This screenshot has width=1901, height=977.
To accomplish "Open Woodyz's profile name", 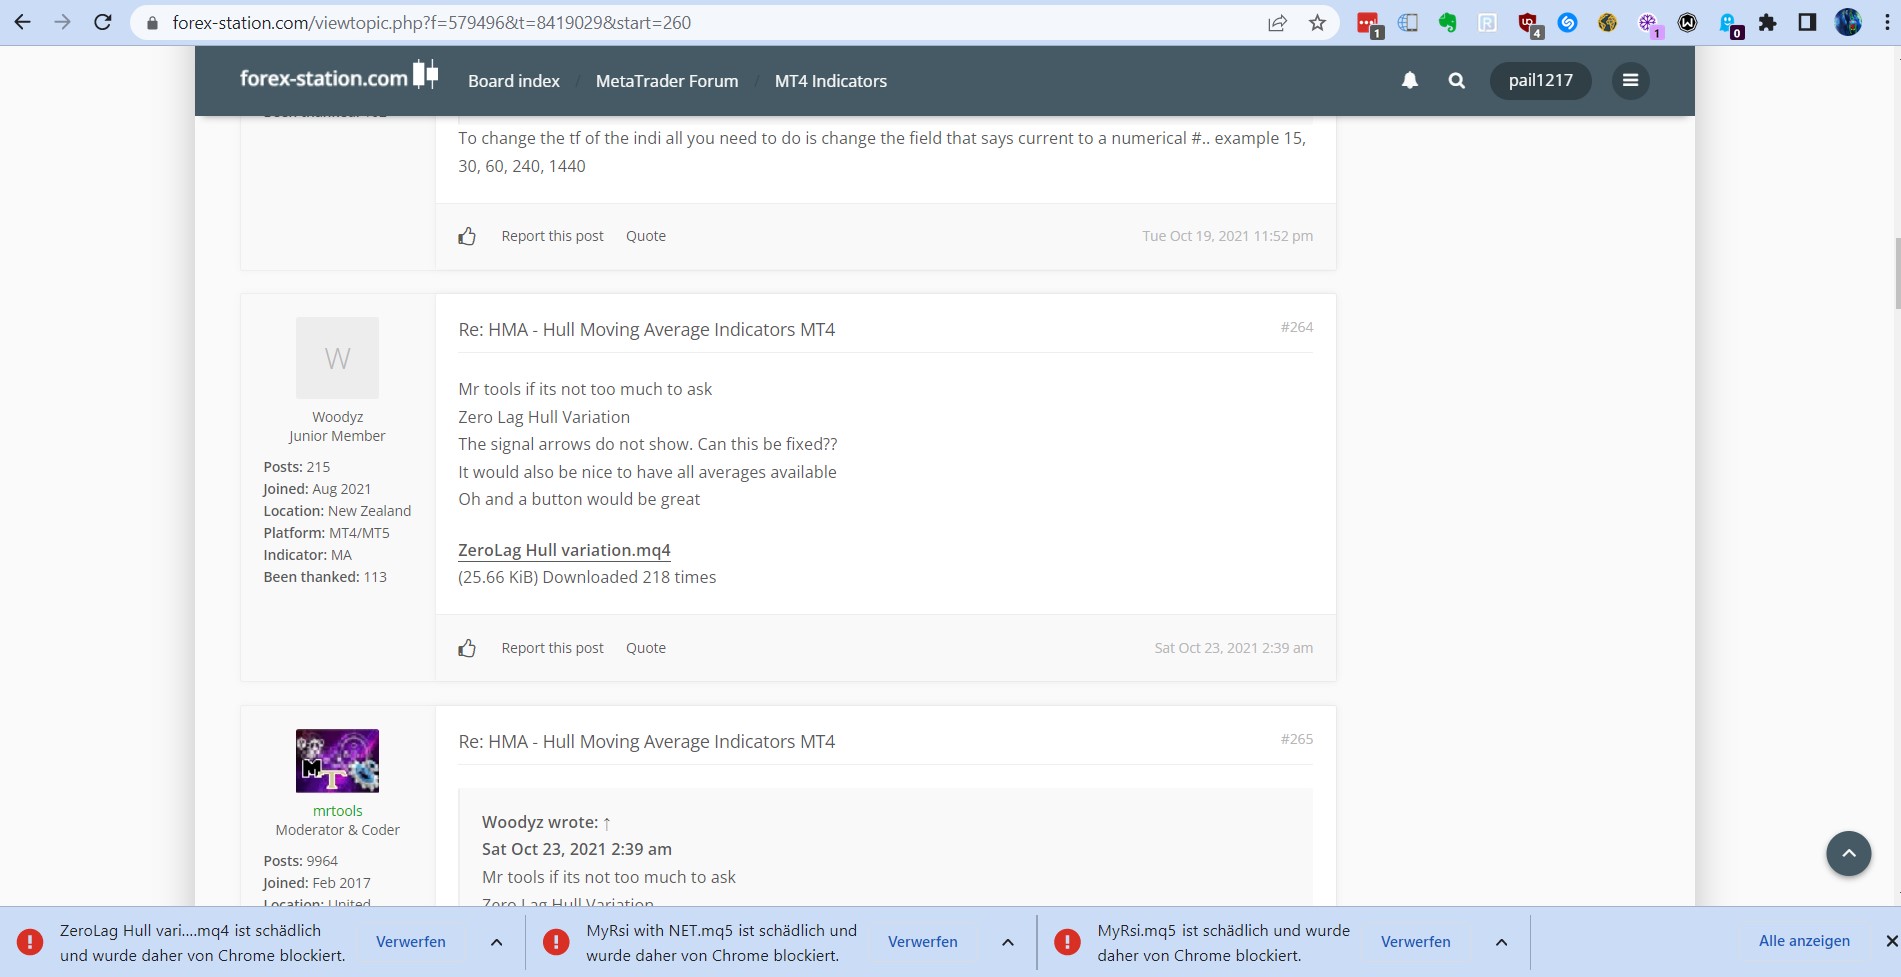I will click(338, 417).
